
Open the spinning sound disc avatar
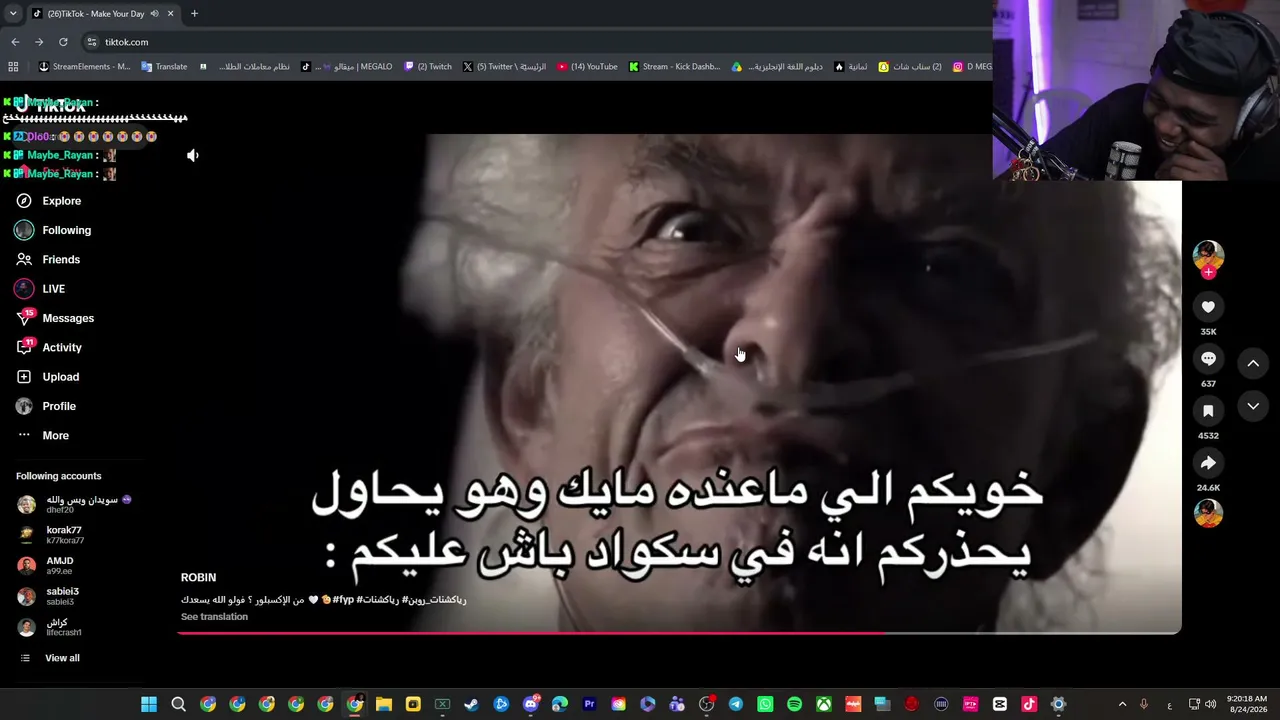pos(1208,513)
